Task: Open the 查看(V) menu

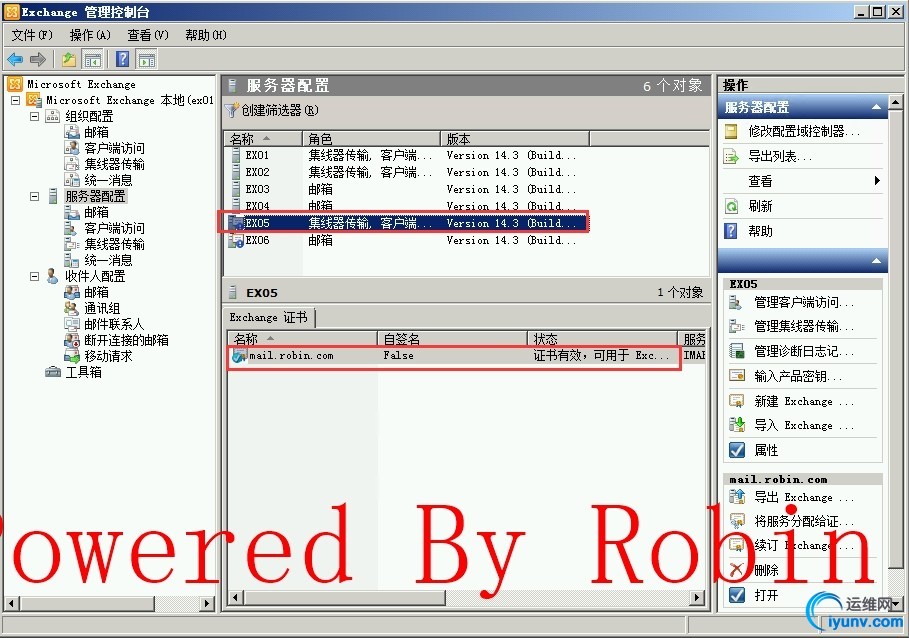Action: tap(148, 35)
